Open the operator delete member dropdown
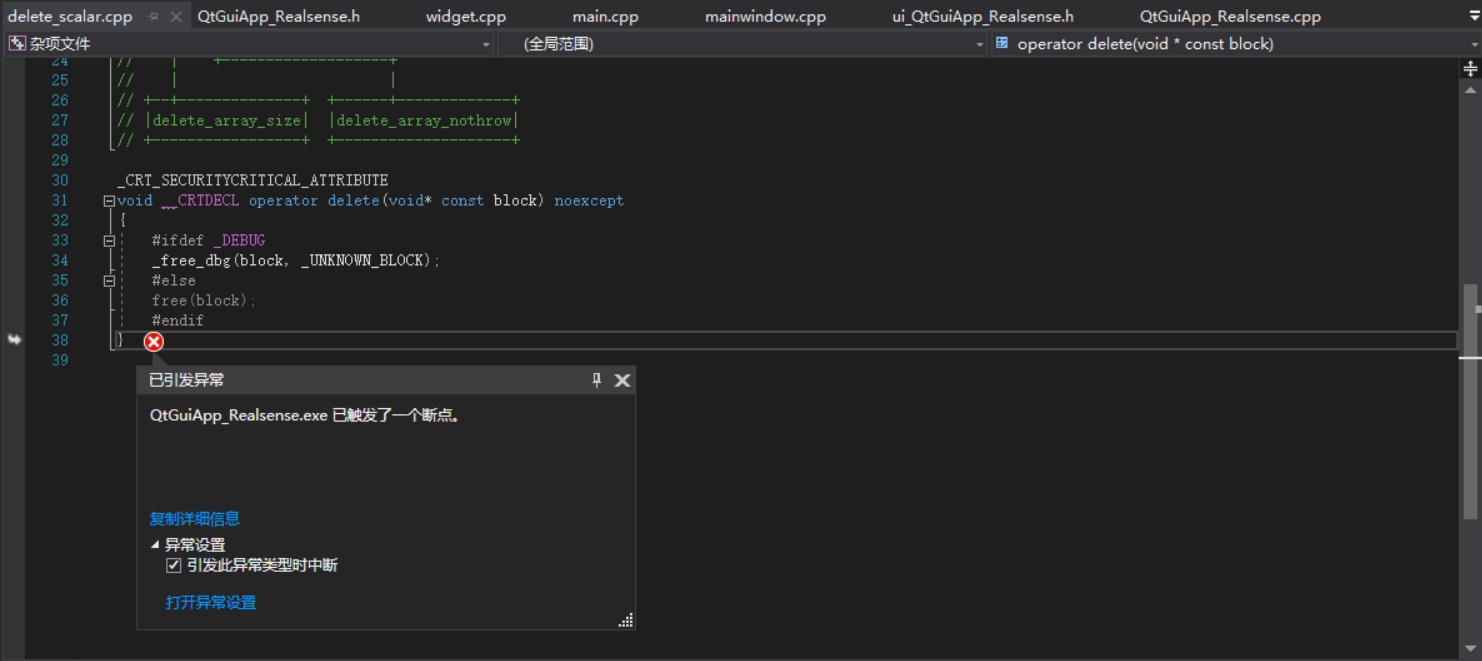1482x661 pixels. click(1474, 43)
